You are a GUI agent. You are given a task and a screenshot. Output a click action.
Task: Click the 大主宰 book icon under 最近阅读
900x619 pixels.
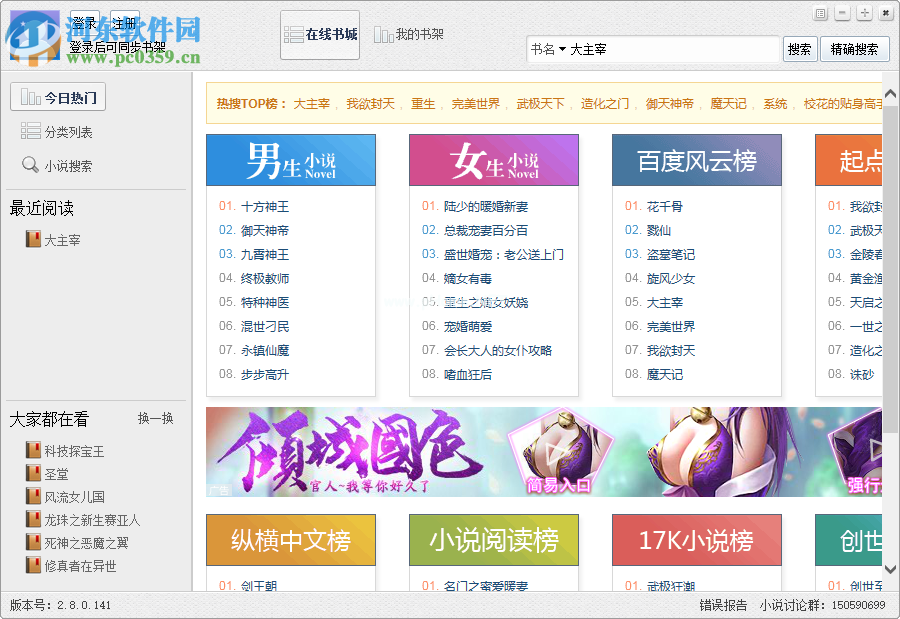coord(31,239)
